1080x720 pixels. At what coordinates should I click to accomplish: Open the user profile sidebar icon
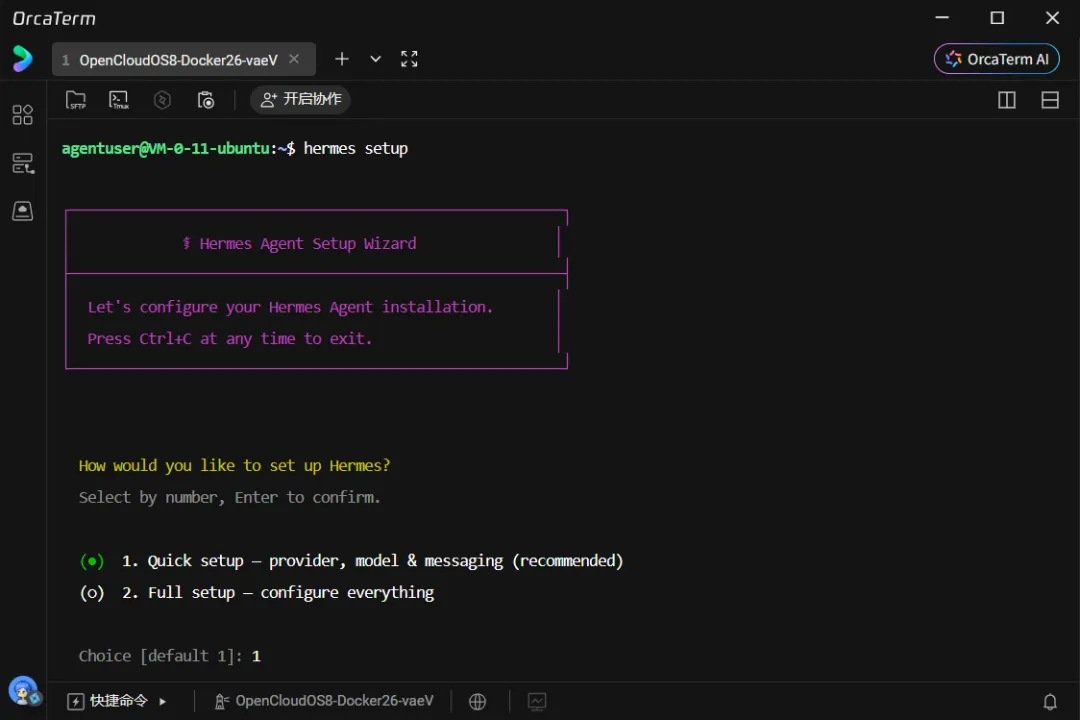(x=23, y=211)
